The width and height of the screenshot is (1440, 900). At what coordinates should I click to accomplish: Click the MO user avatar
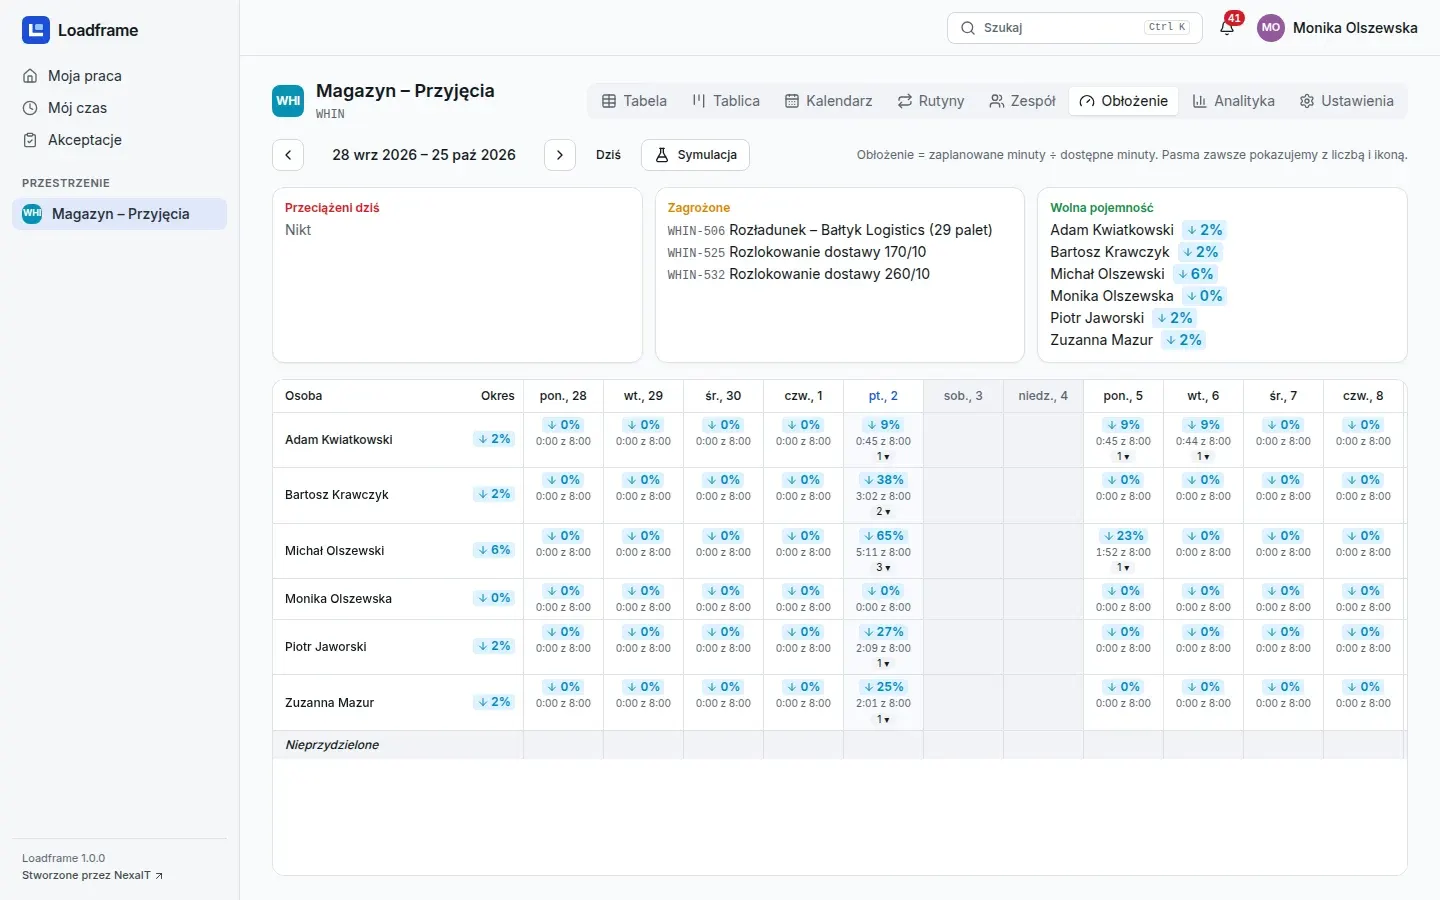pos(1271,28)
